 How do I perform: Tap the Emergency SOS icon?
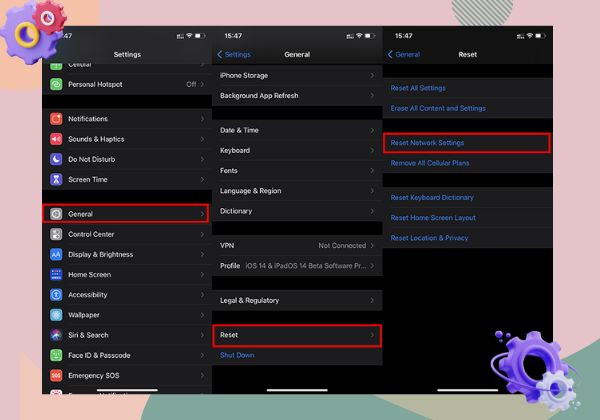pyautogui.click(x=56, y=376)
